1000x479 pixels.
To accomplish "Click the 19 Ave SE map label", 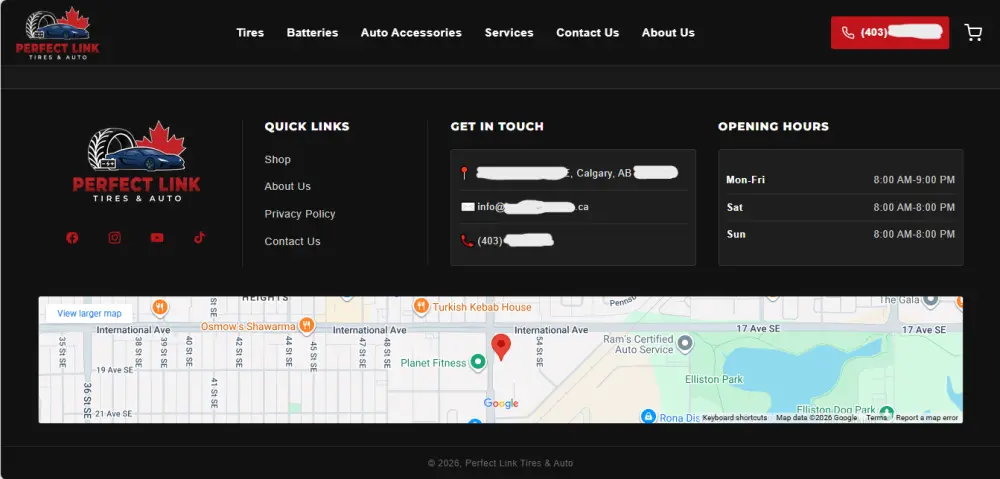I will (x=114, y=369).
